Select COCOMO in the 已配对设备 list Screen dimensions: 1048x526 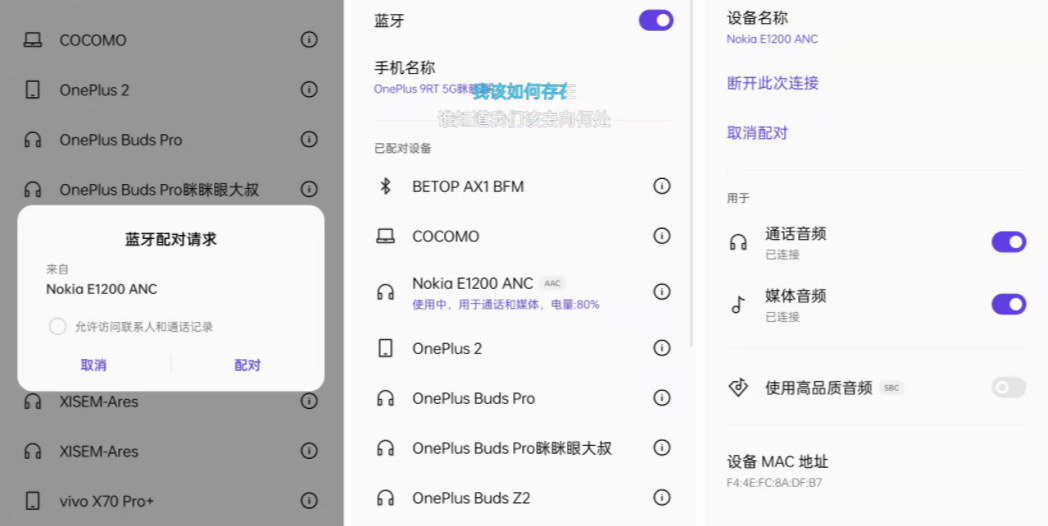(523, 236)
